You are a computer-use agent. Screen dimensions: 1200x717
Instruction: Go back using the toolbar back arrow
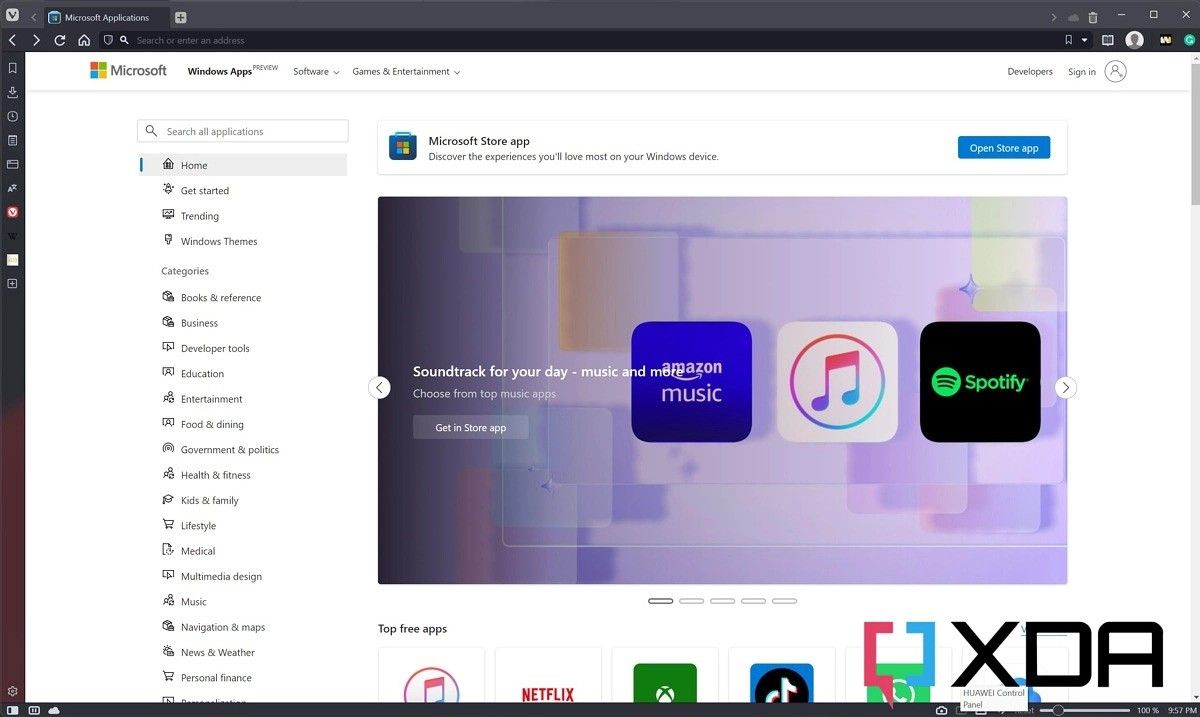point(12,40)
